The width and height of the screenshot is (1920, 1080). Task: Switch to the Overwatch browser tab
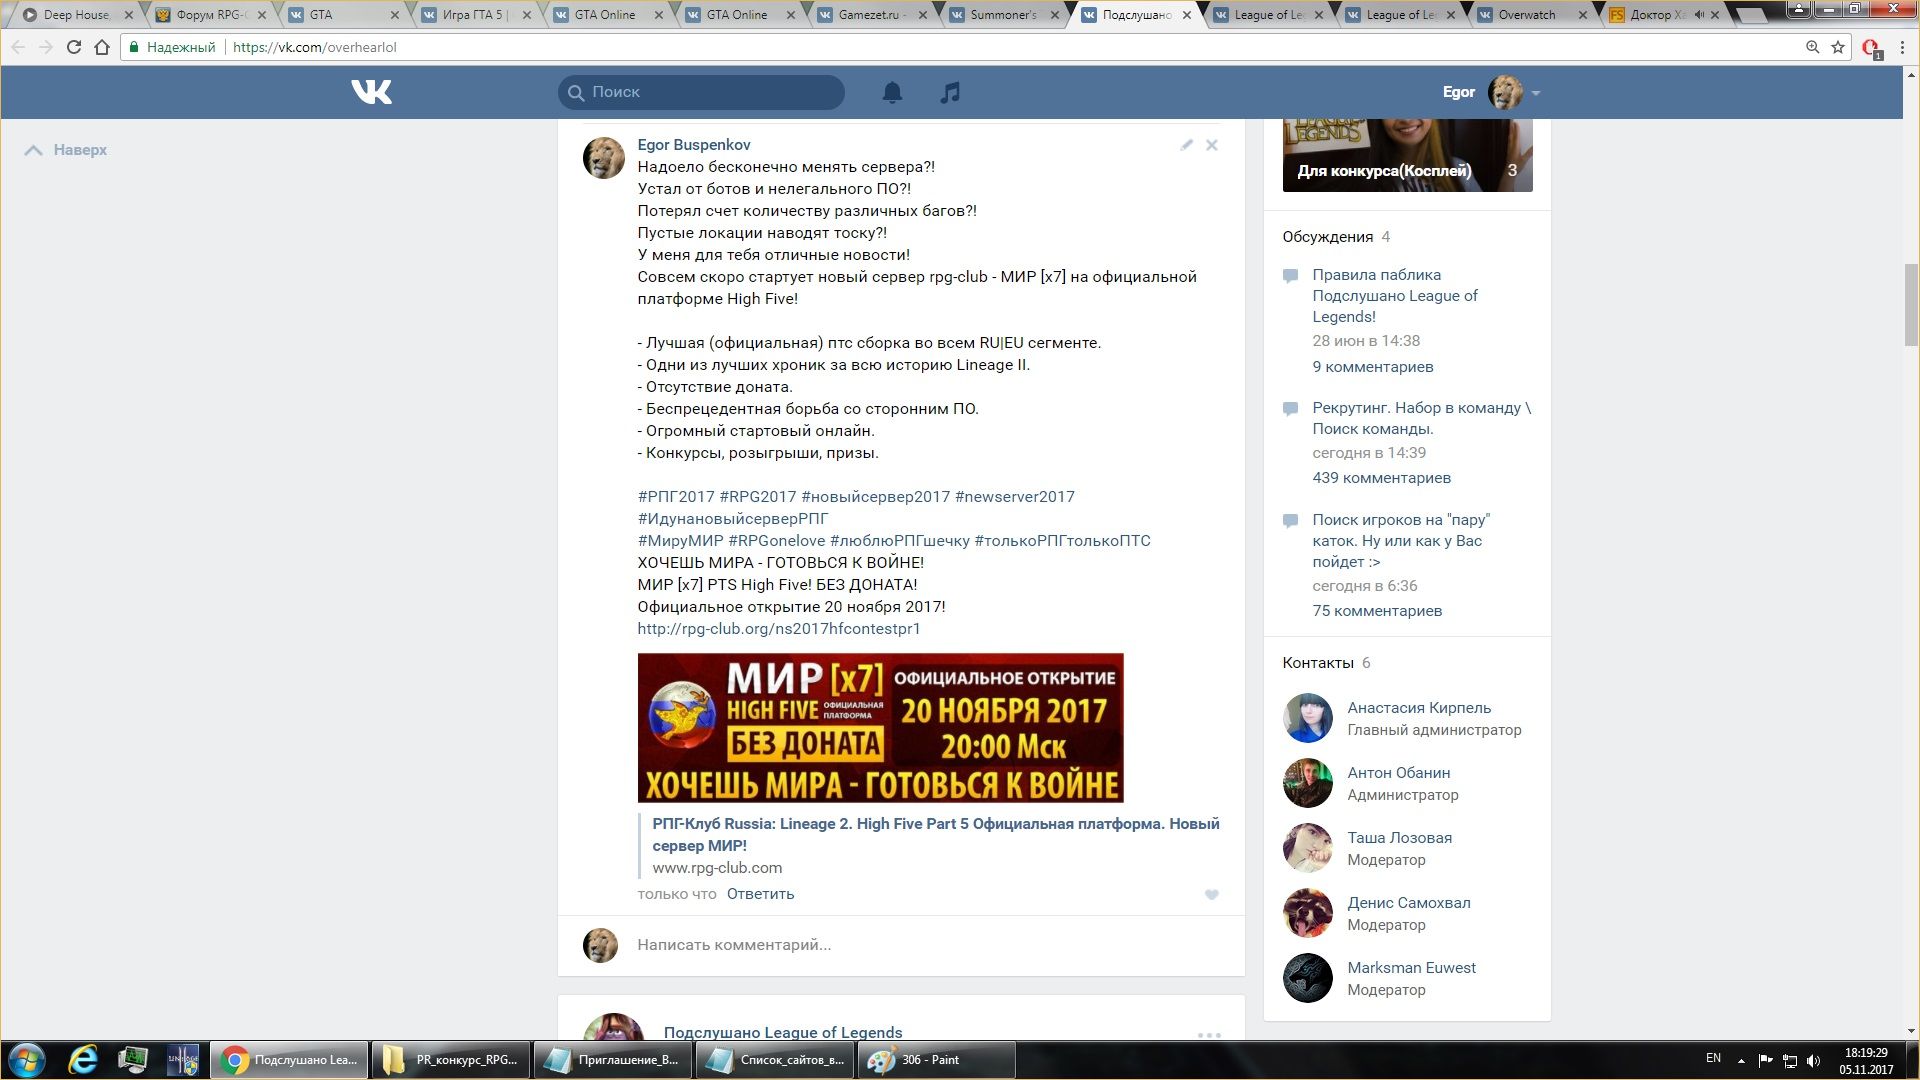1526,15
